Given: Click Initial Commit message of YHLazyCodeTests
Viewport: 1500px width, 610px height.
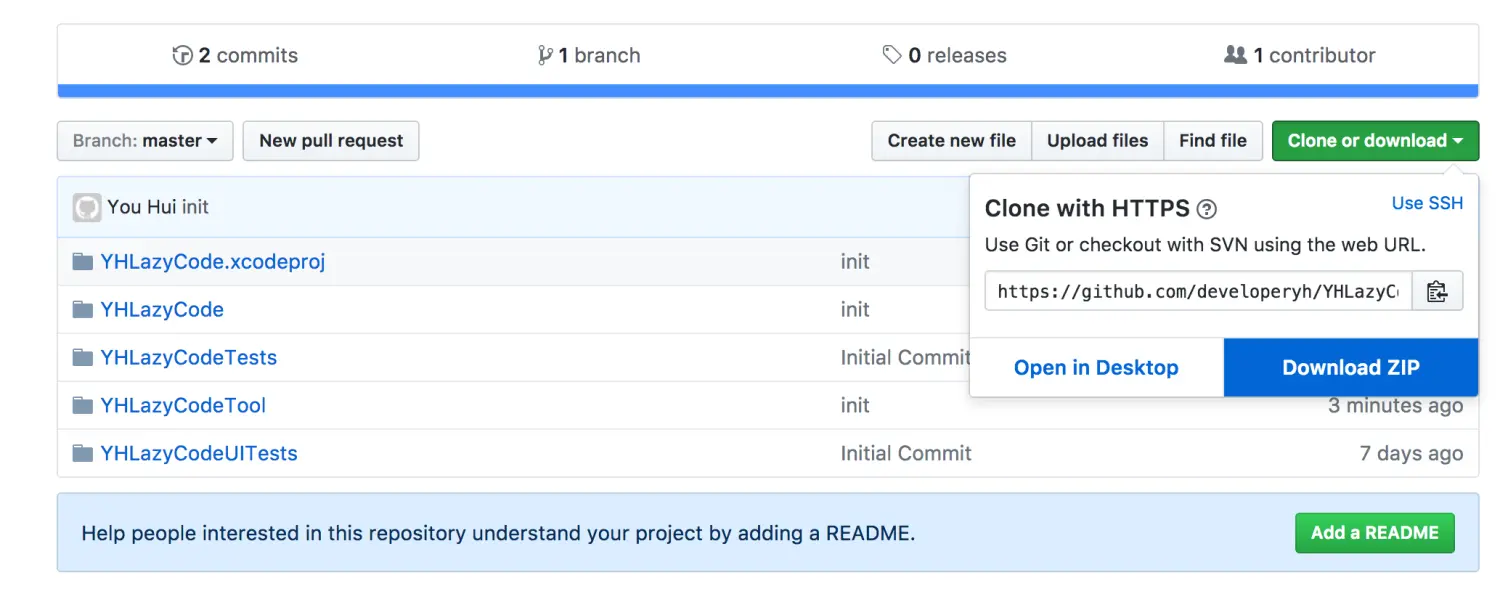Looking at the screenshot, I should [905, 358].
